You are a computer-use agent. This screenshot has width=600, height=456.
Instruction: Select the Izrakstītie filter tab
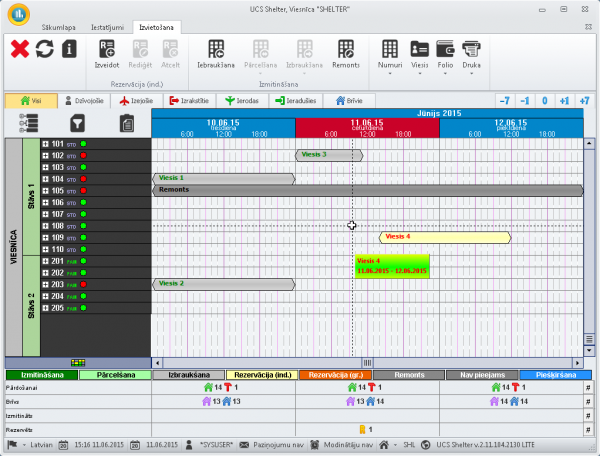(190, 101)
